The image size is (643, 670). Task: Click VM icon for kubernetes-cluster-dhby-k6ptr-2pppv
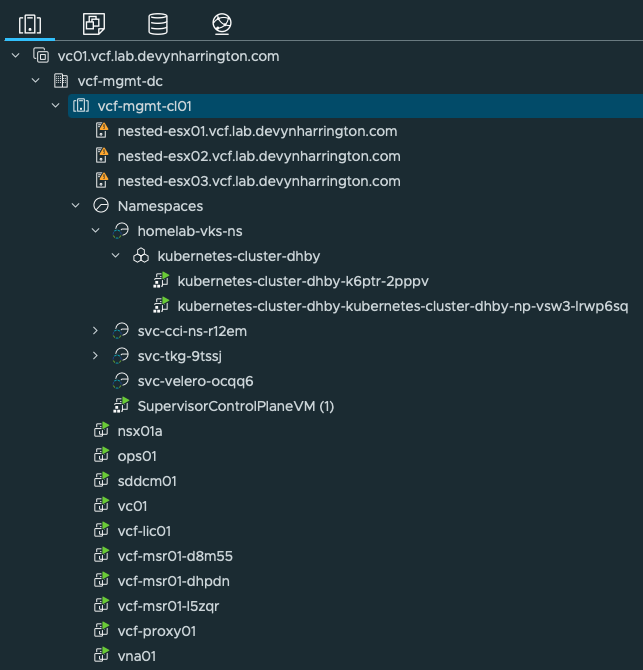tap(161, 280)
